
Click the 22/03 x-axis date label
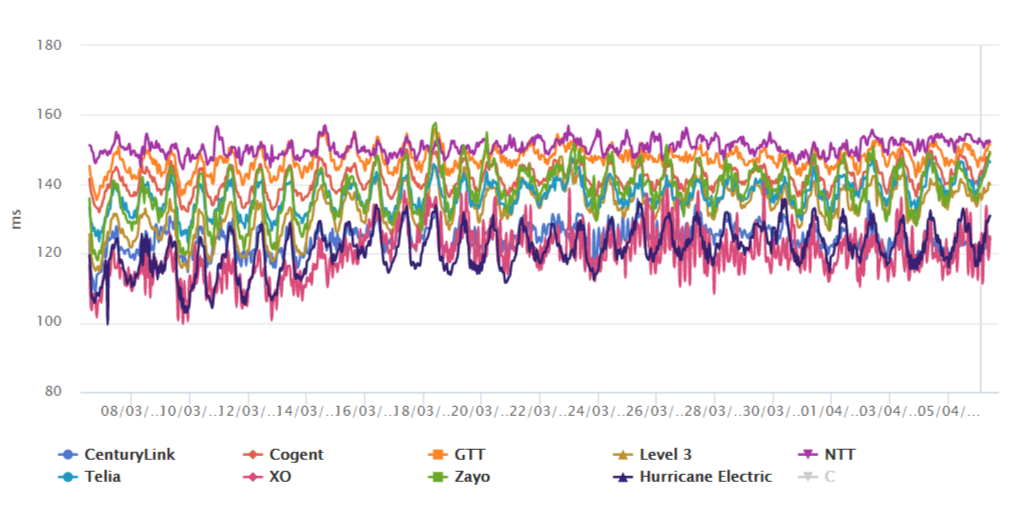538,411
